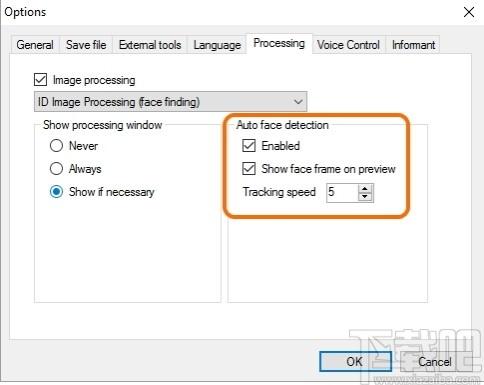The width and height of the screenshot is (484, 385).
Task: Increase Tracking speed with up arrow
Action: (x=365, y=188)
